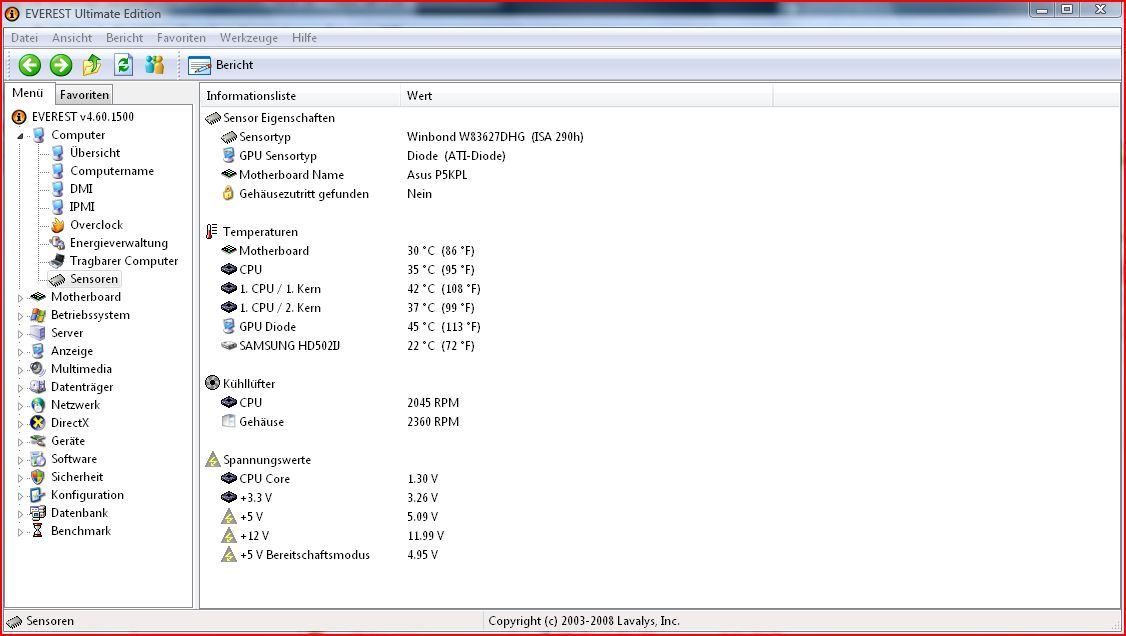Image resolution: width=1126 pixels, height=636 pixels.
Task: Open the Datei menu
Action: 24,38
